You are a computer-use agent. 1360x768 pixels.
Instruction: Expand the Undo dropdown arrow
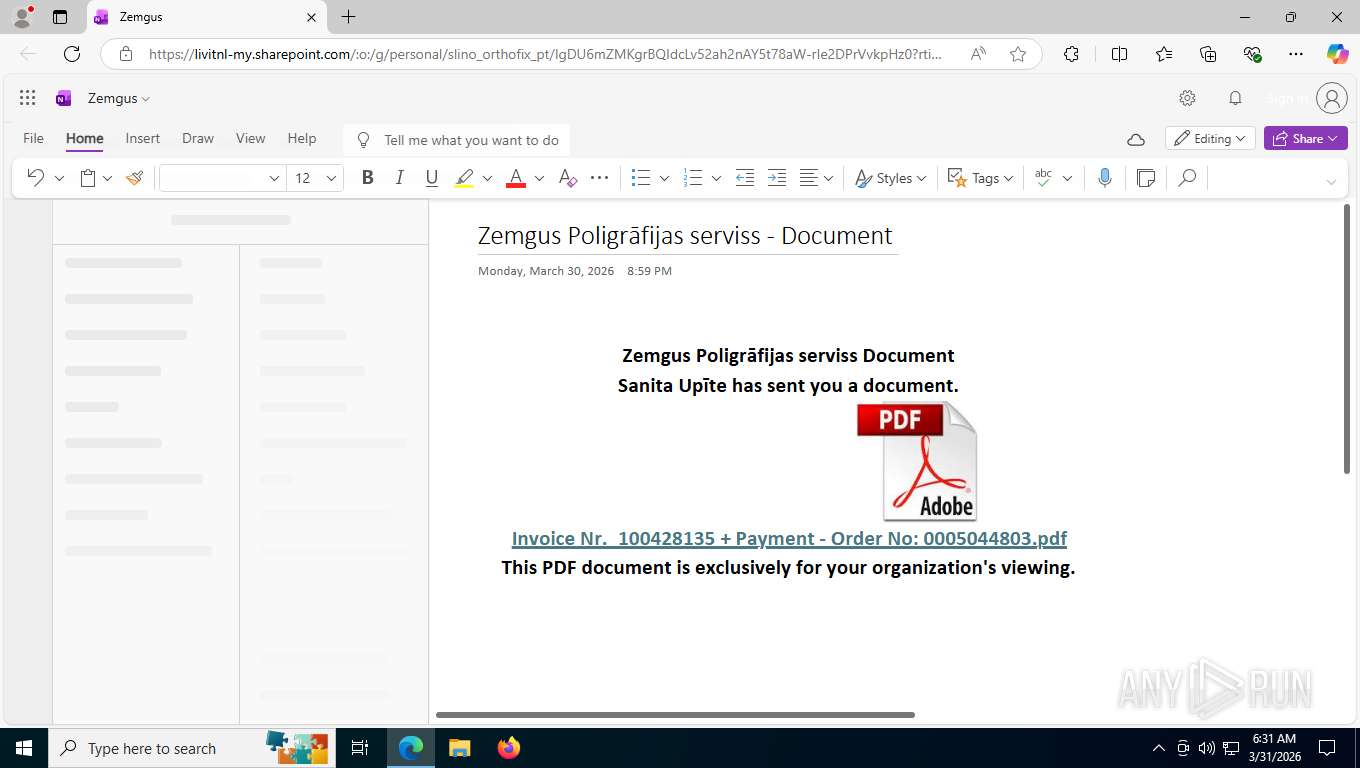(x=59, y=178)
